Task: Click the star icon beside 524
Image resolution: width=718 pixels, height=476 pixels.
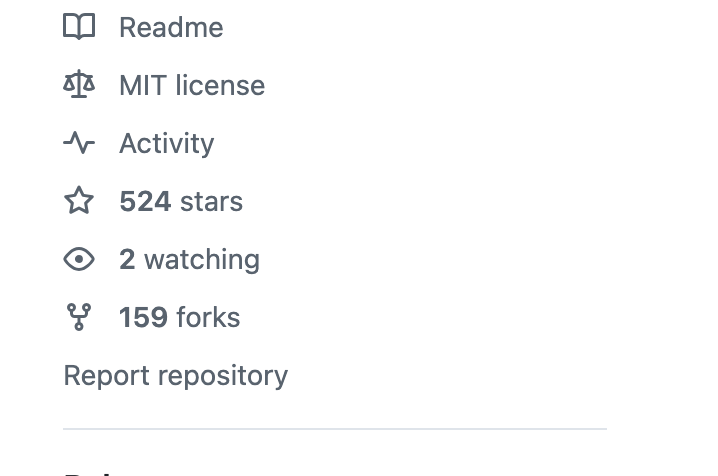Action: [x=79, y=201]
